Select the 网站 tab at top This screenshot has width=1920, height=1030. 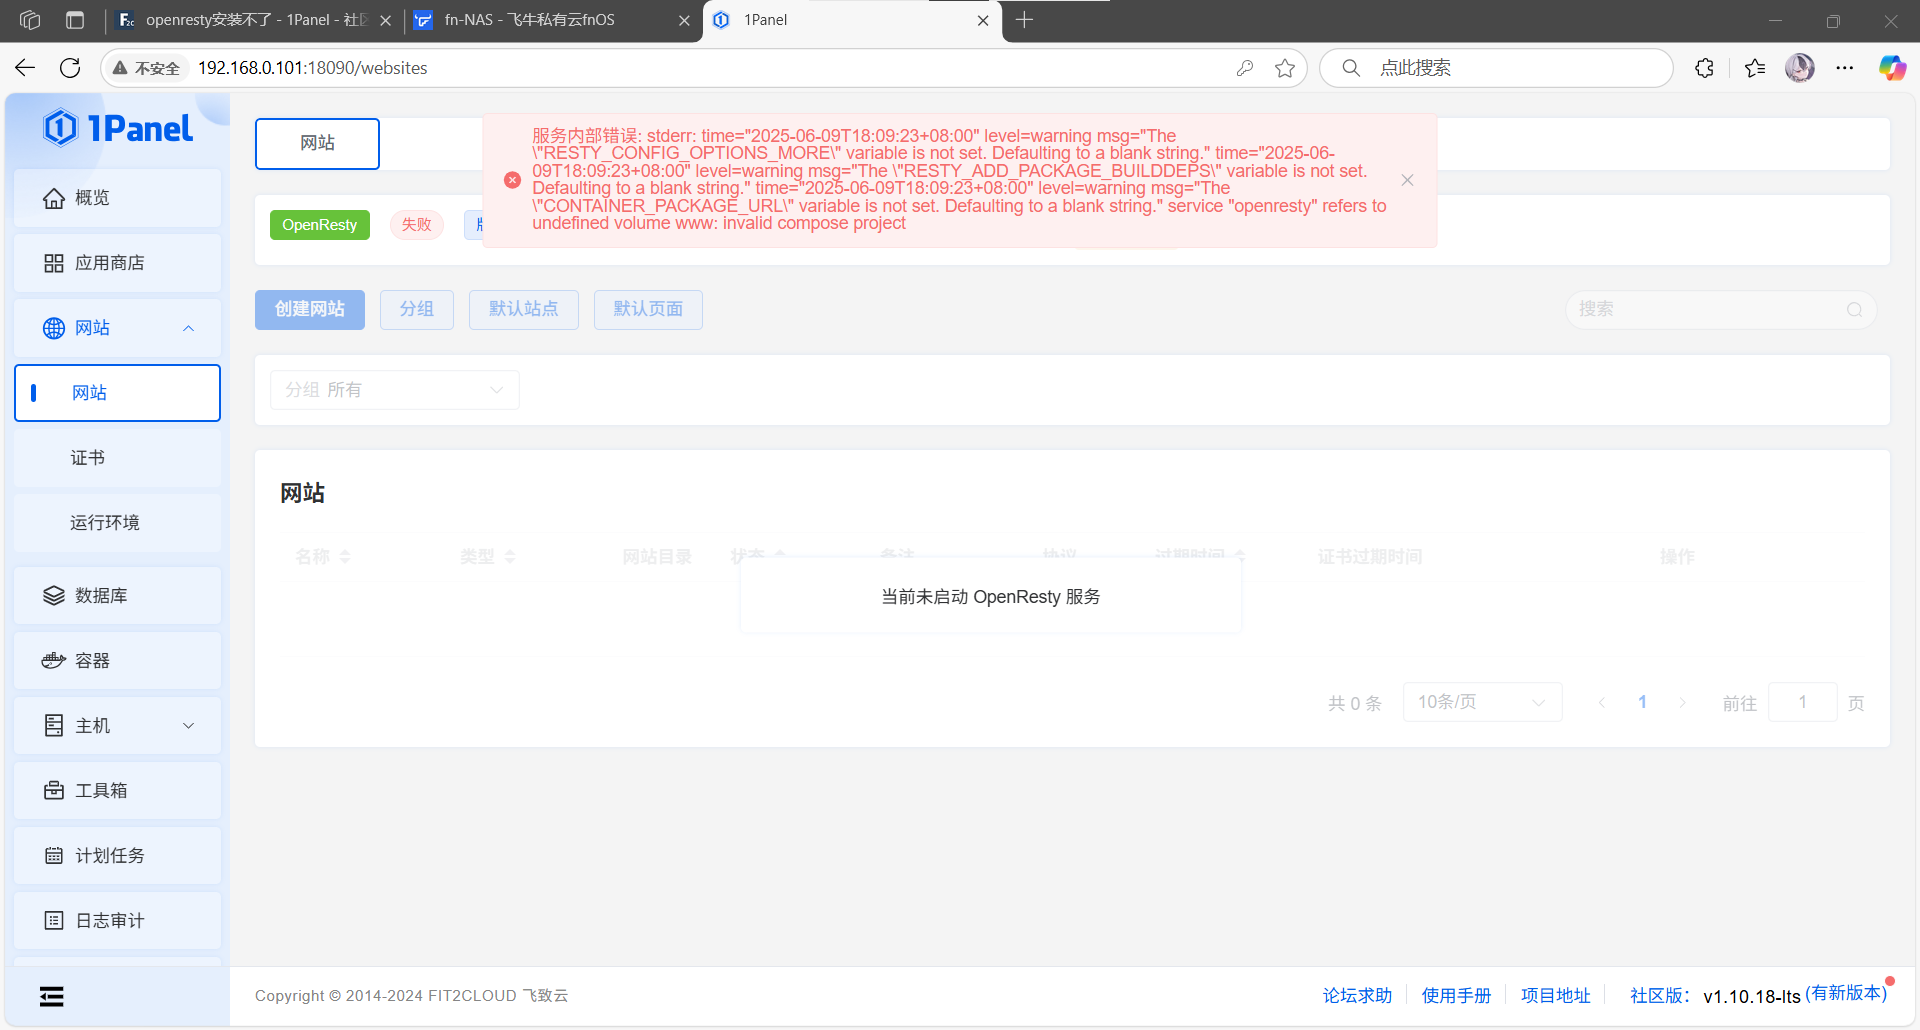317,143
